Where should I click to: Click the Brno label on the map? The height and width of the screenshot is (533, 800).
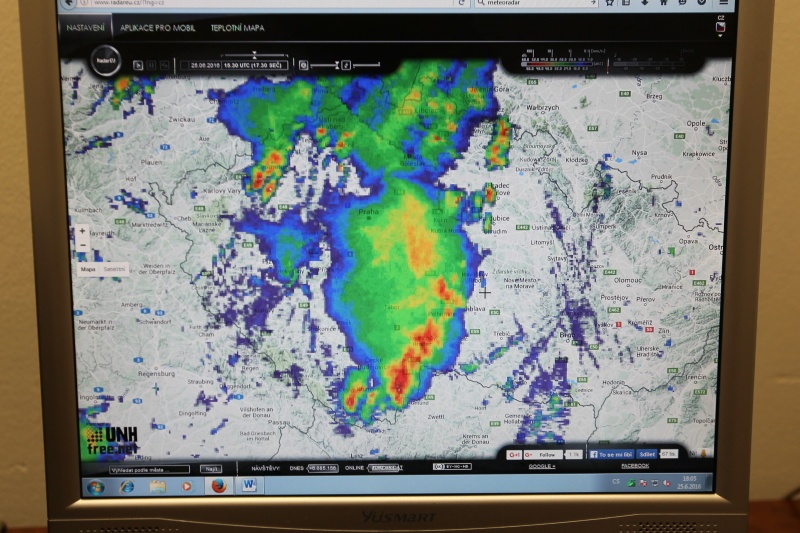(567, 335)
